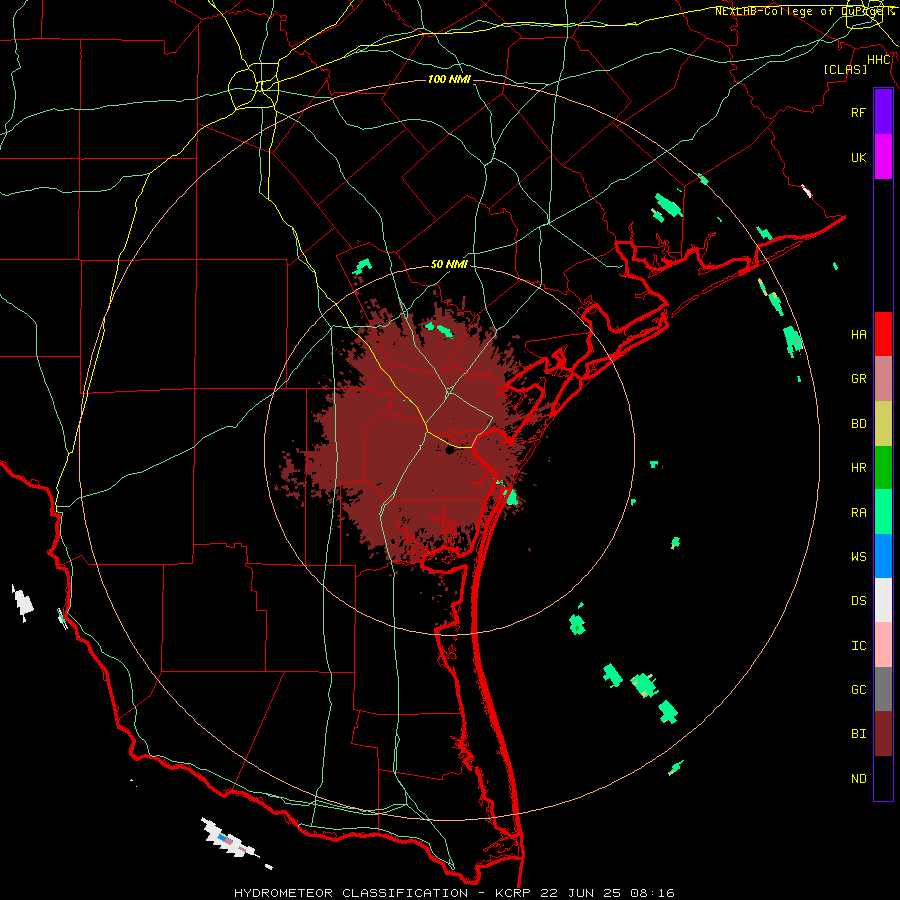Screen dimensions: 900x900
Task: Select the yellow BD legend swatch
Action: 883,424
